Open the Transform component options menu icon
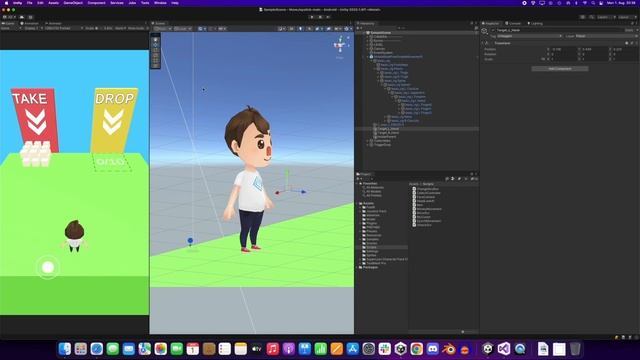 [636, 43]
